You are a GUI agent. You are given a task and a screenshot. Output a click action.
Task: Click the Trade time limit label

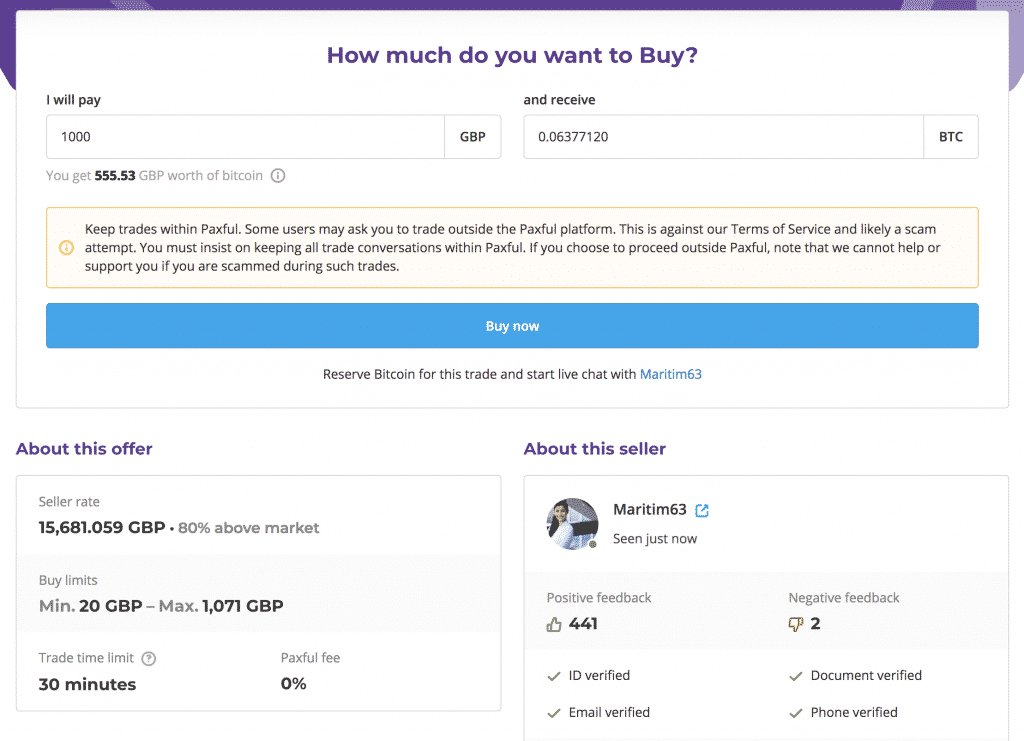coord(86,657)
